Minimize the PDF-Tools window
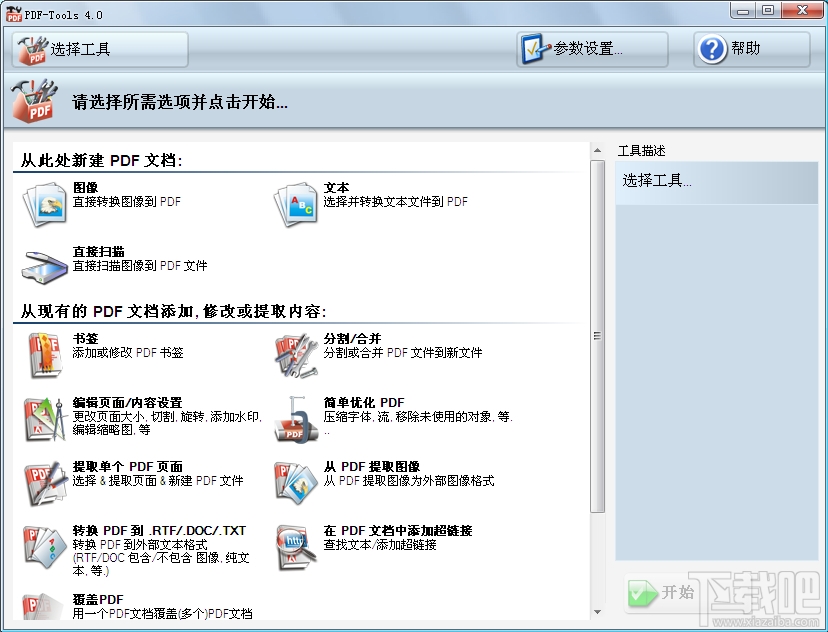The image size is (828, 632). [743, 11]
